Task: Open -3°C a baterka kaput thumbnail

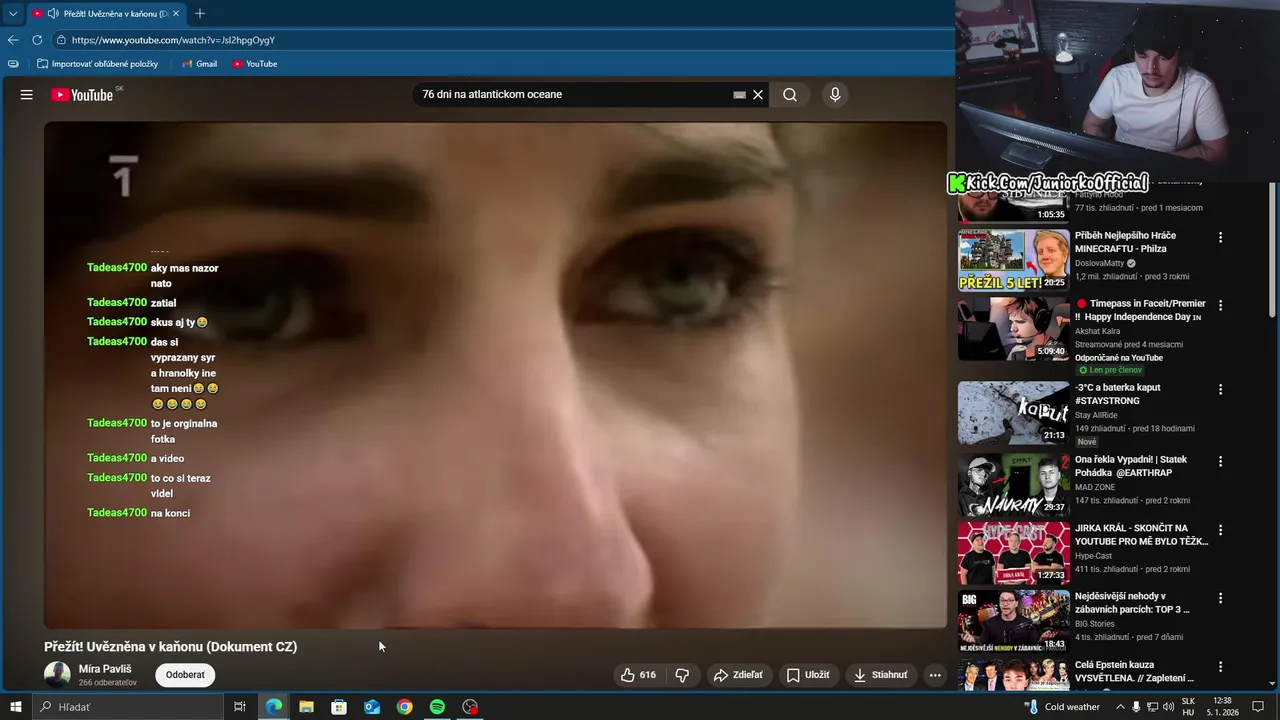Action: point(1014,412)
